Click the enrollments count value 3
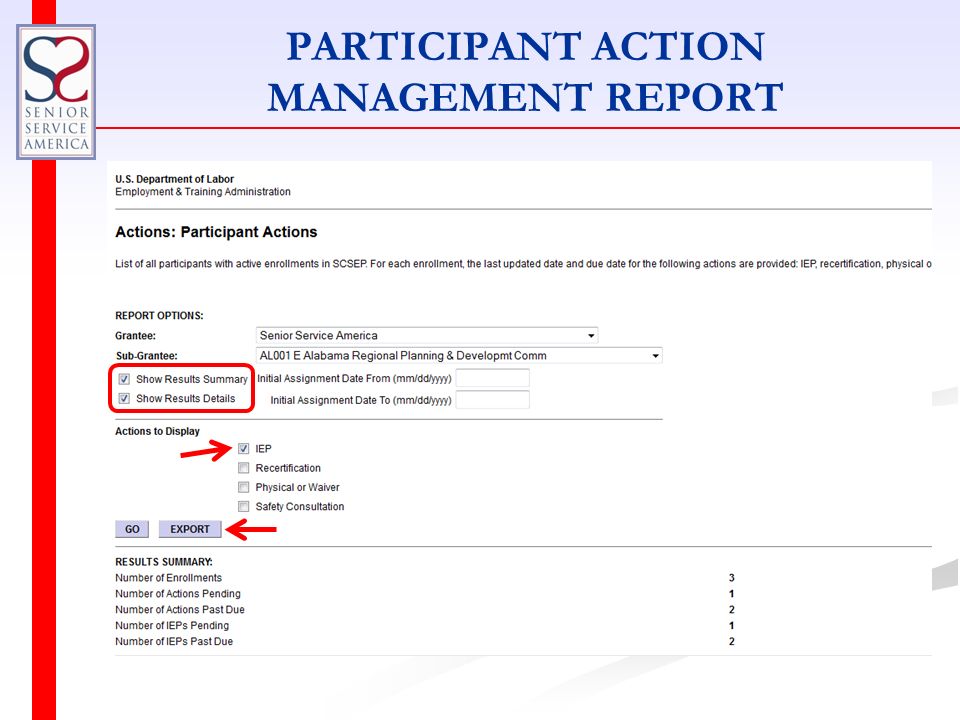The width and height of the screenshot is (960, 720). (x=732, y=578)
